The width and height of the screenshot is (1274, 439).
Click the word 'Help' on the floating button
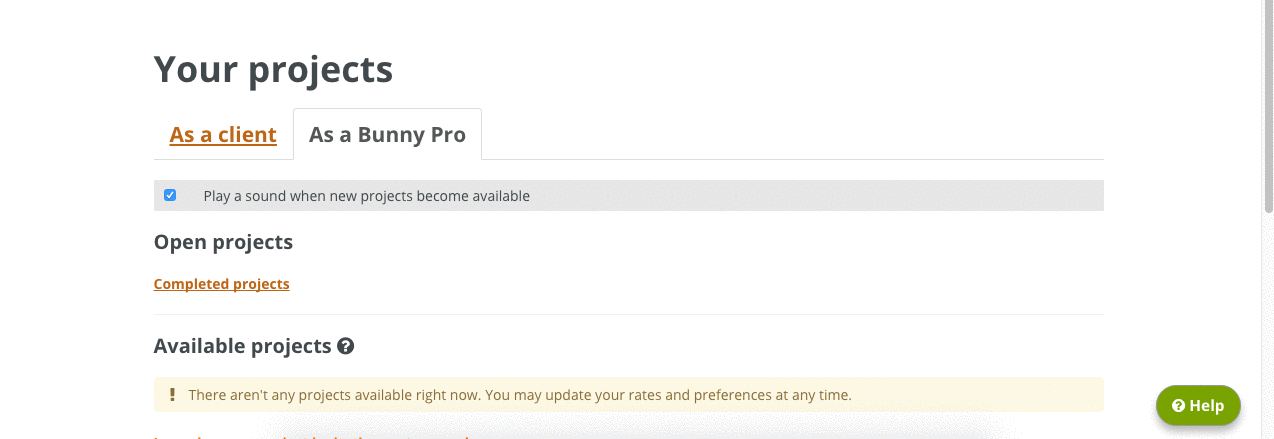[x=1206, y=406]
